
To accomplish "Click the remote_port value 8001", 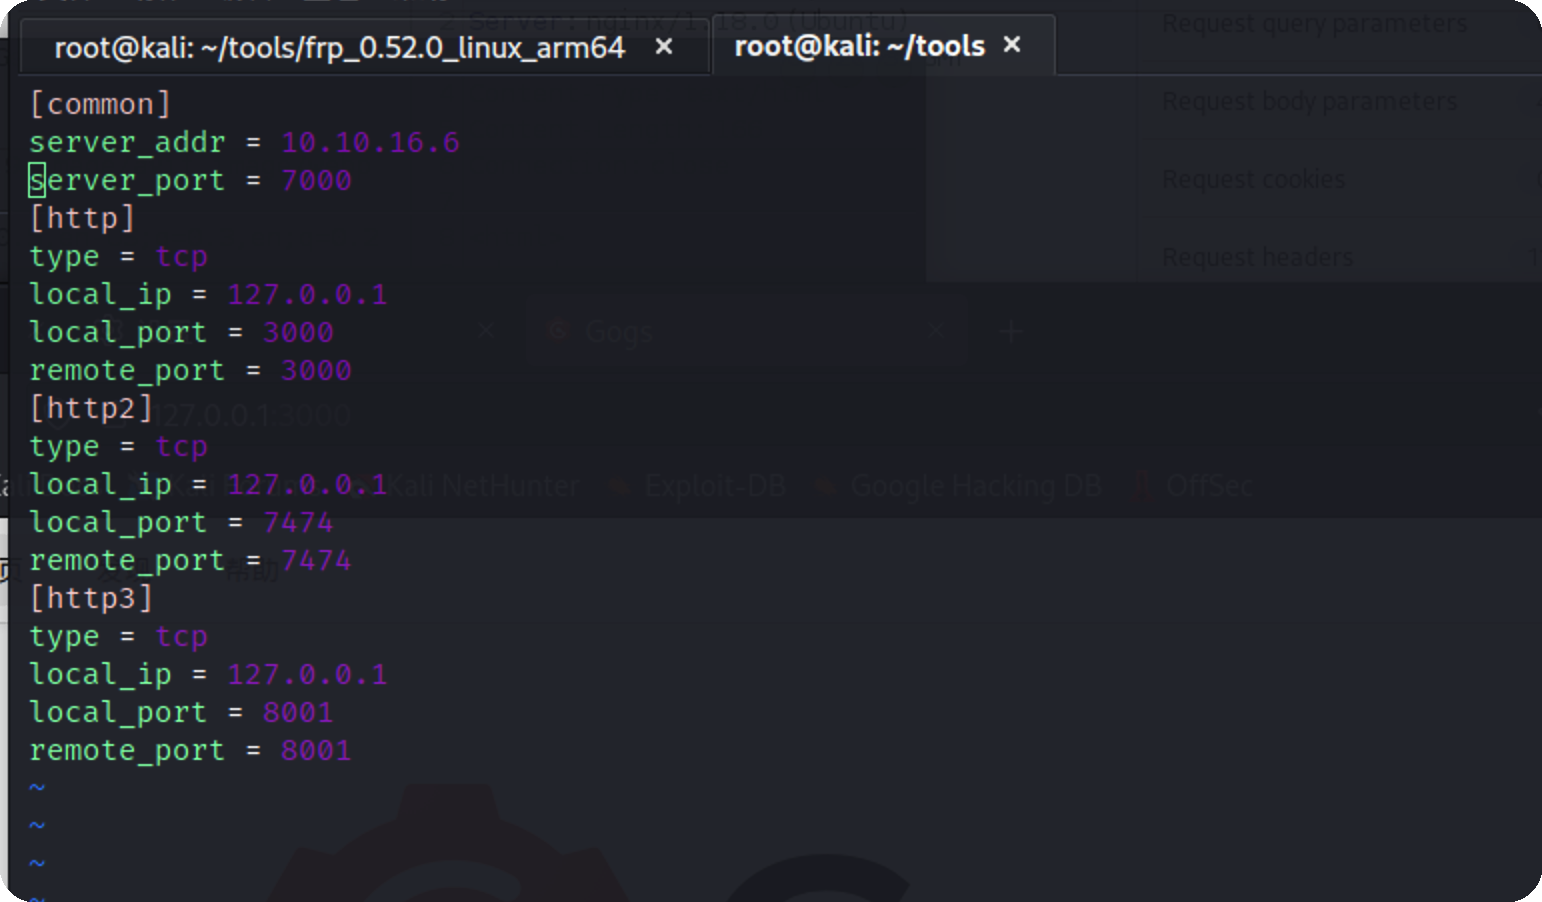I will tap(316, 750).
